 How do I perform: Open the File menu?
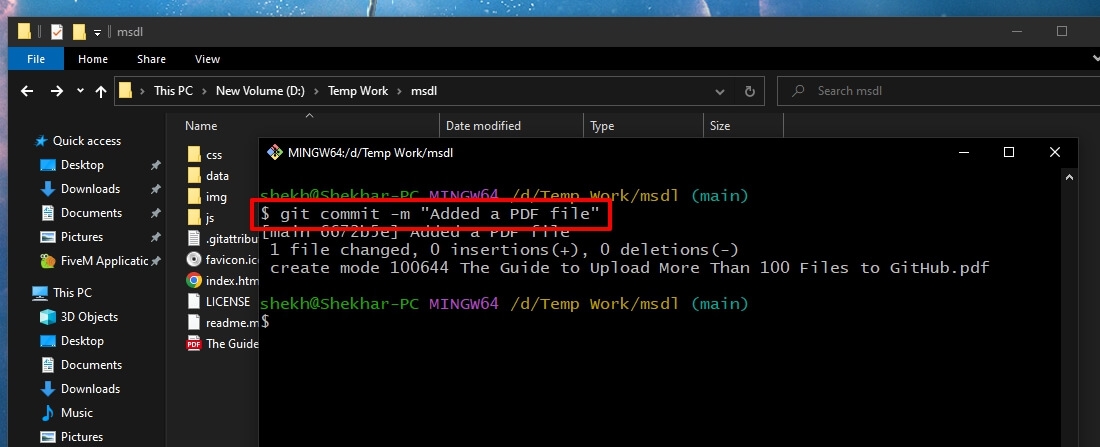point(35,59)
